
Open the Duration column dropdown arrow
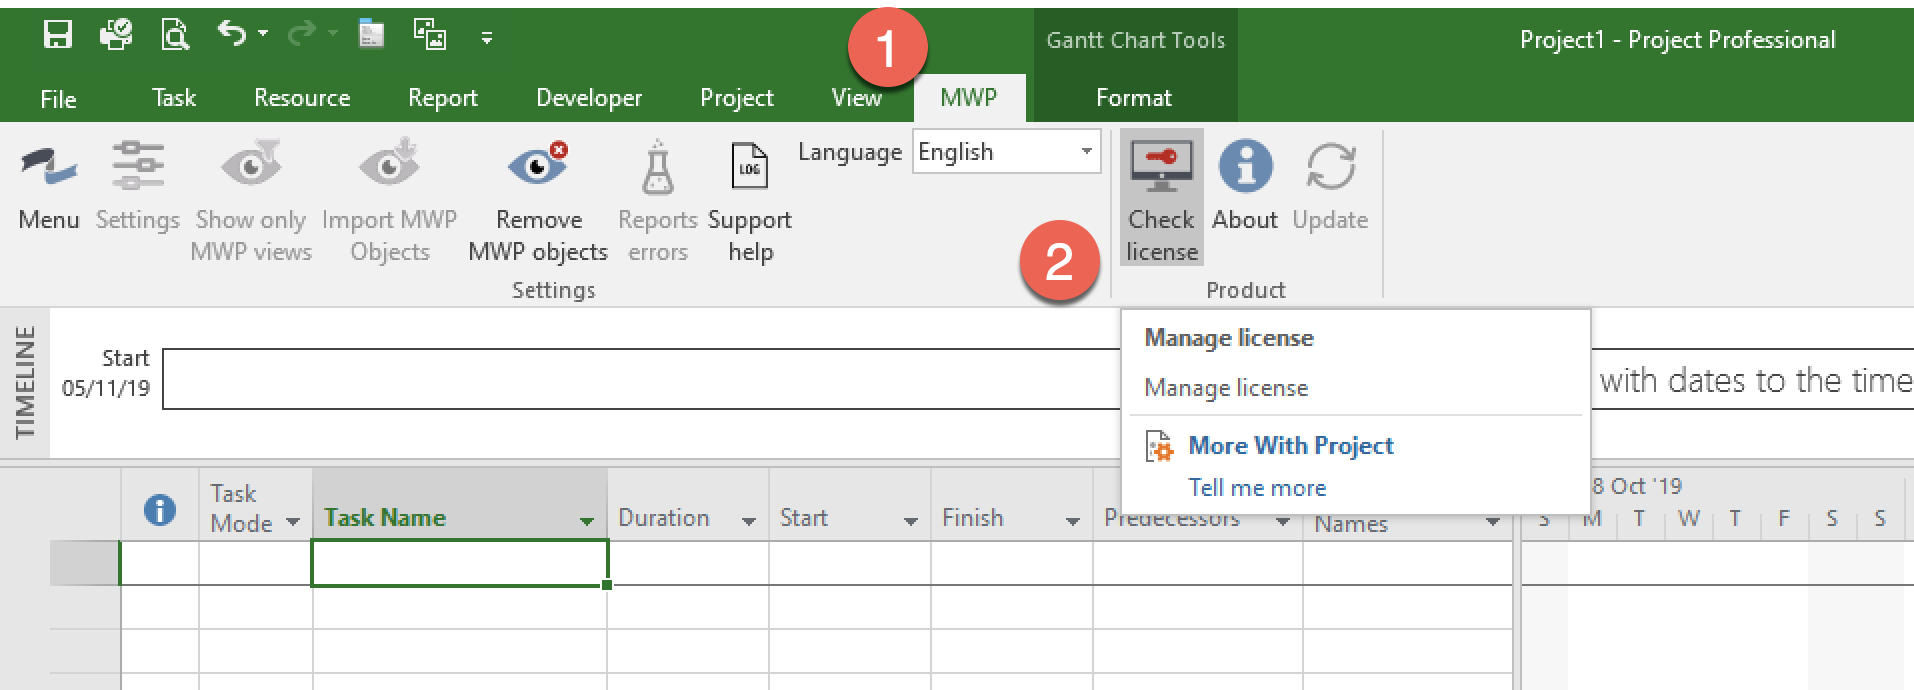[x=749, y=521]
